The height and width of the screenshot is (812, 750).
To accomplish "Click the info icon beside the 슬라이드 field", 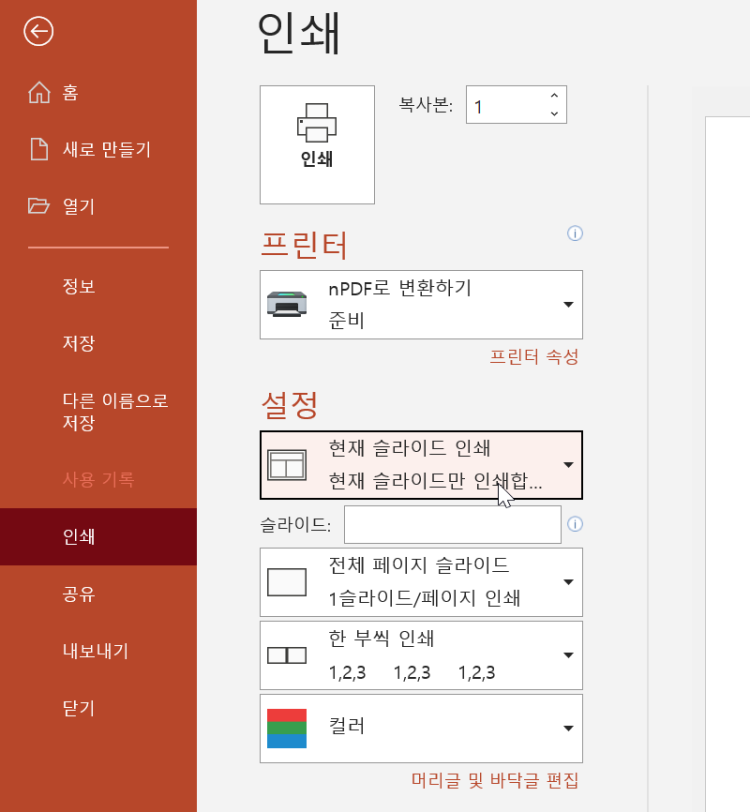I will [575, 524].
